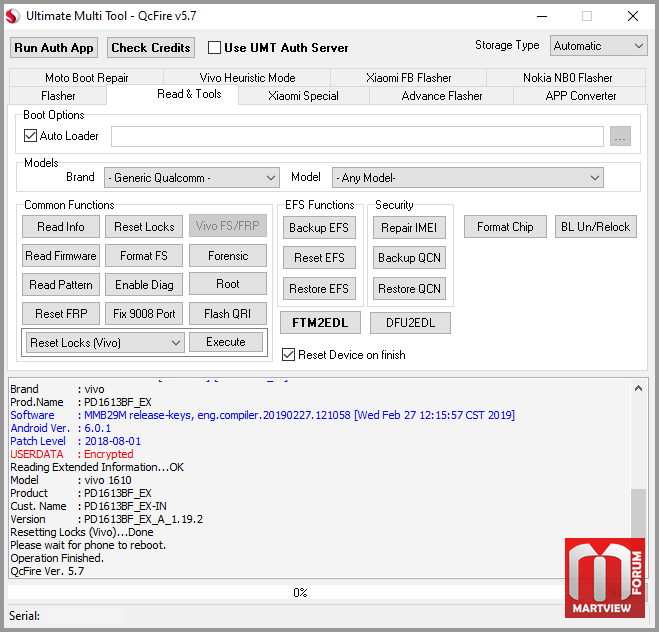Screen dimensions: 659x632
Task: Click the Check Credits button
Action: (x=151, y=47)
